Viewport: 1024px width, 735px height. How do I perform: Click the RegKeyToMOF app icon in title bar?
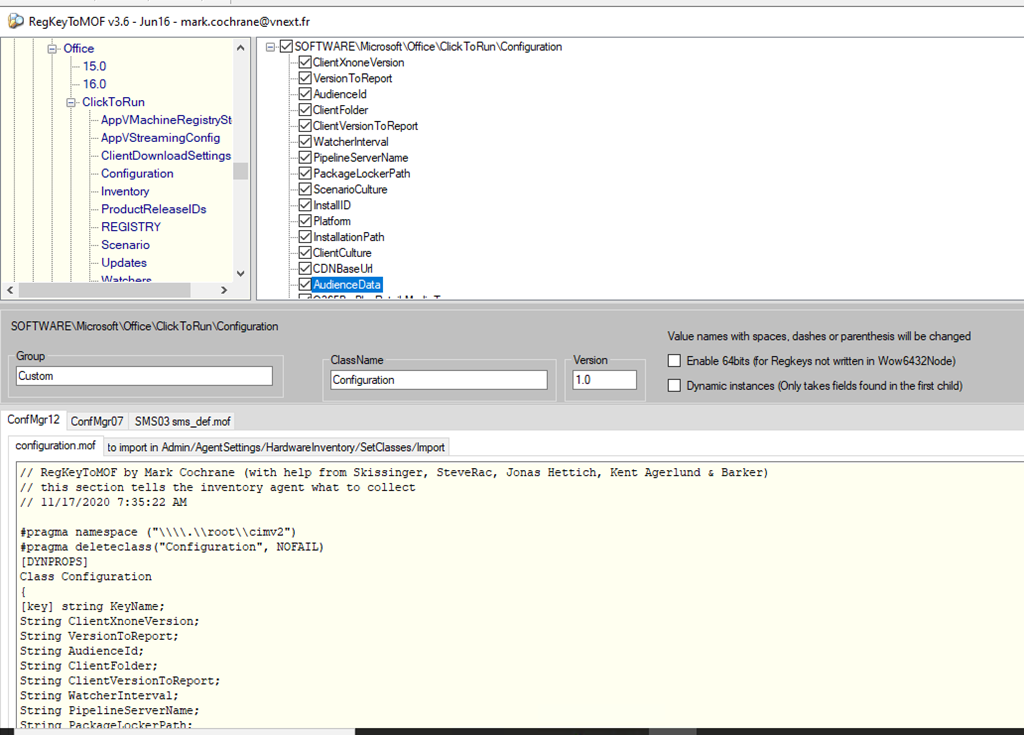click(16, 21)
